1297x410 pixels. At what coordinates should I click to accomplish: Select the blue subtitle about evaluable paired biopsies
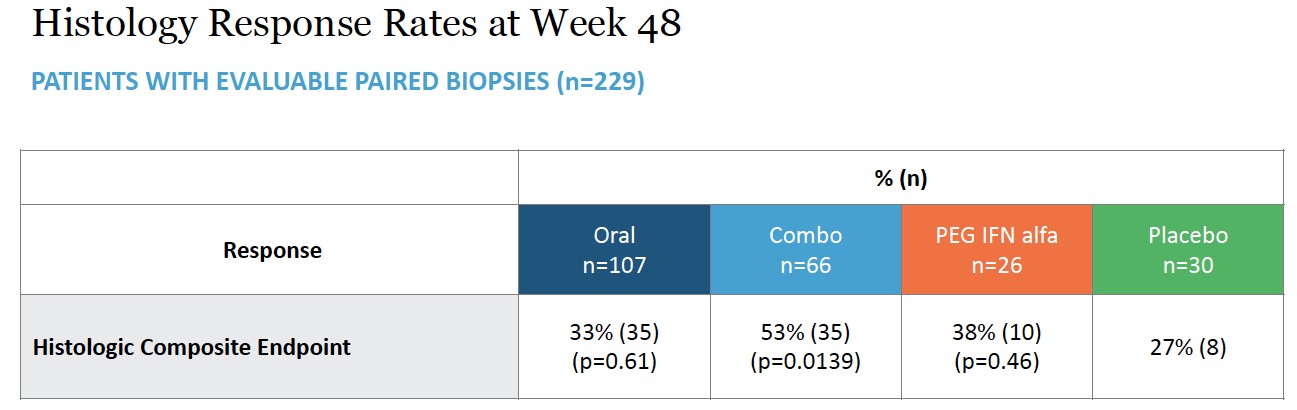337,82
